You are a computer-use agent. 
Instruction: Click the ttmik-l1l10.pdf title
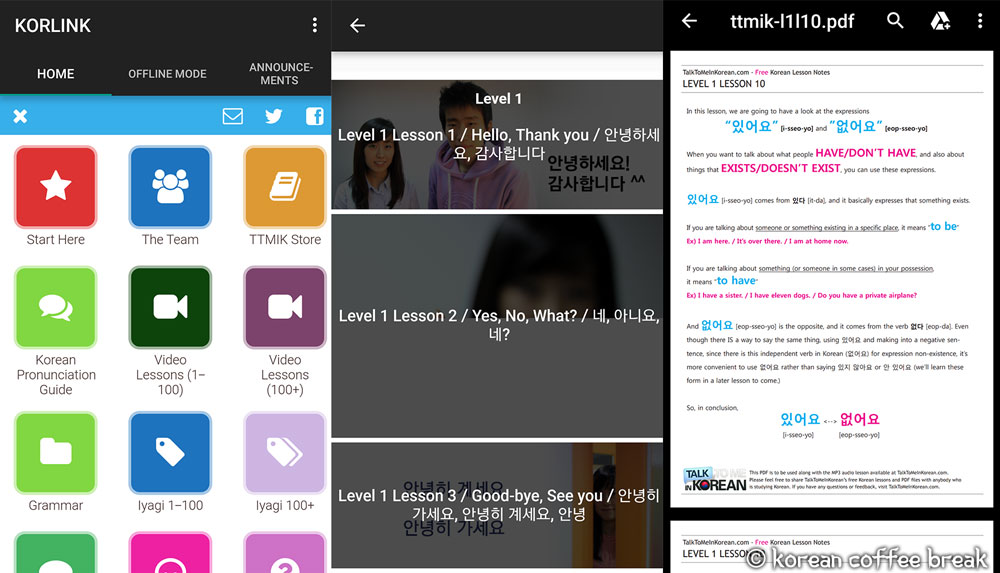coord(791,22)
